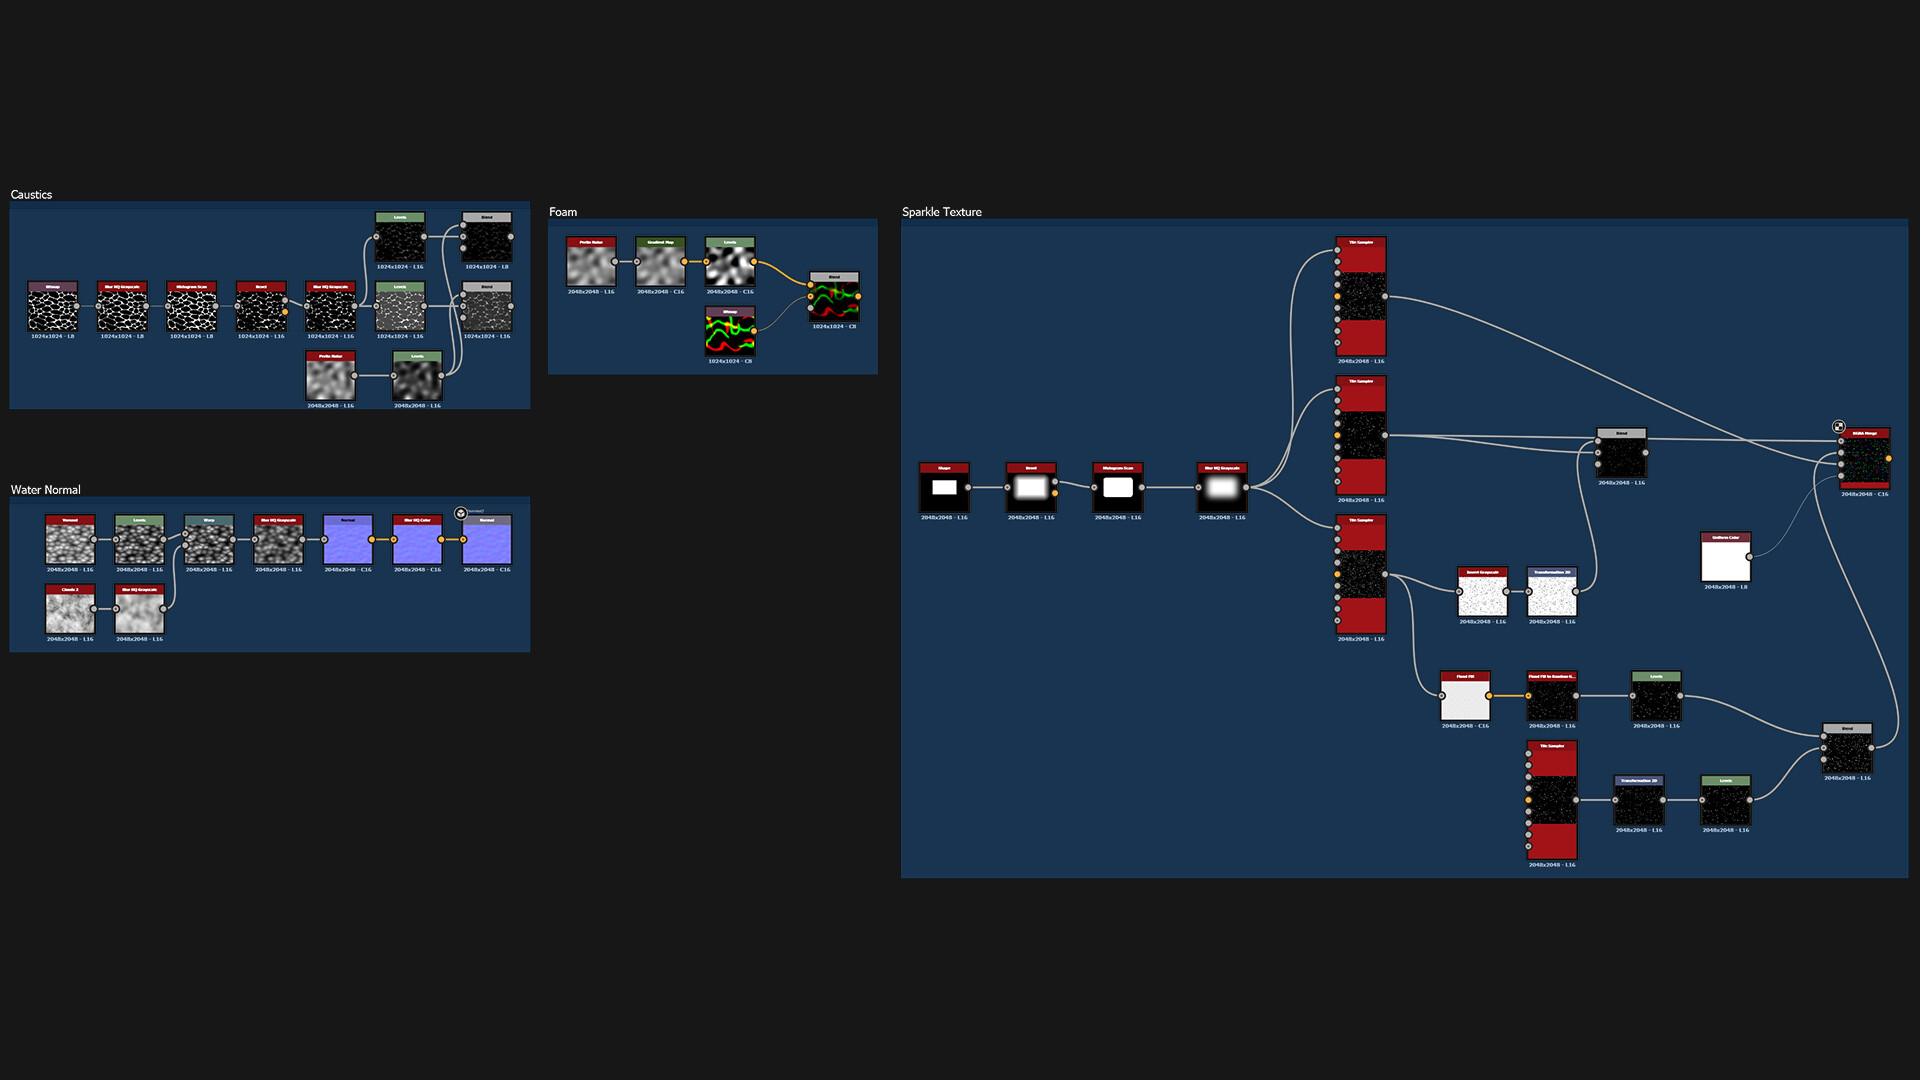Click the Foam frame title

tap(563, 212)
